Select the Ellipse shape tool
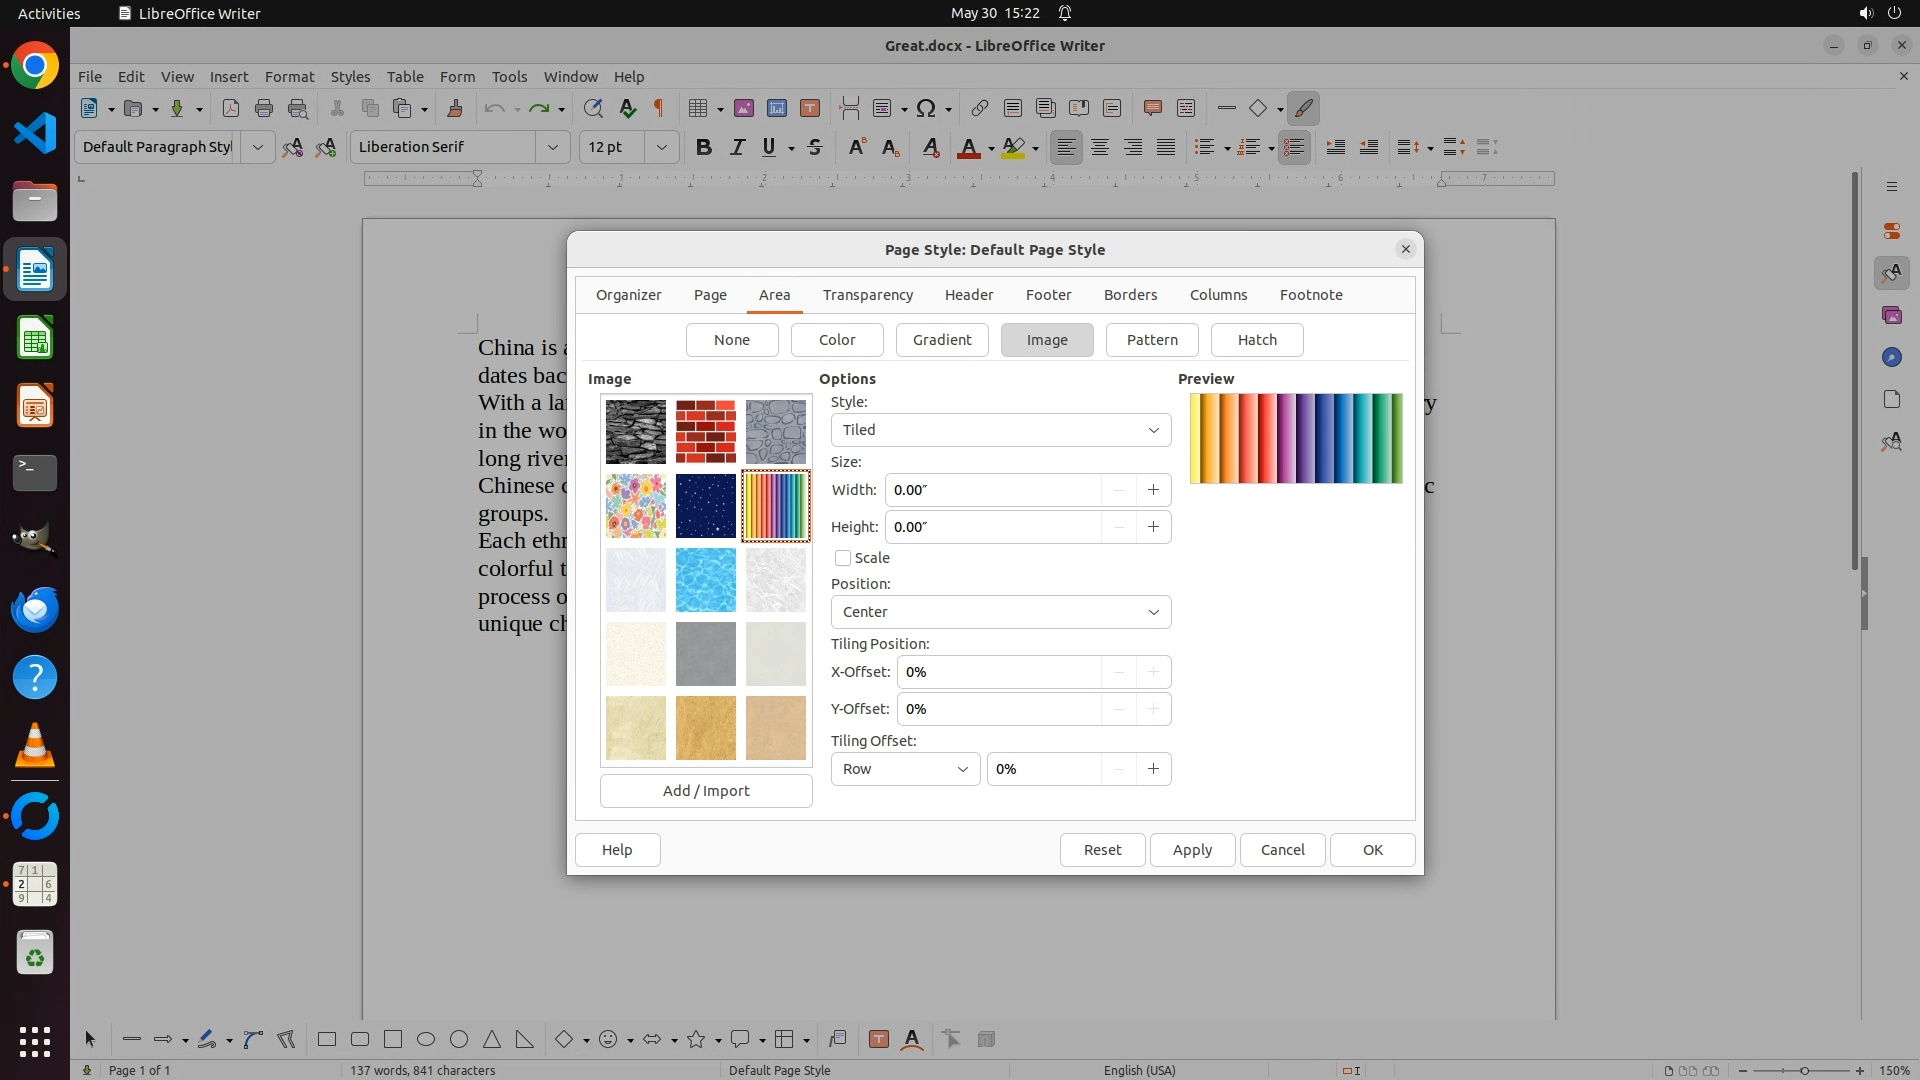This screenshot has width=1920, height=1080. coord(426,1039)
